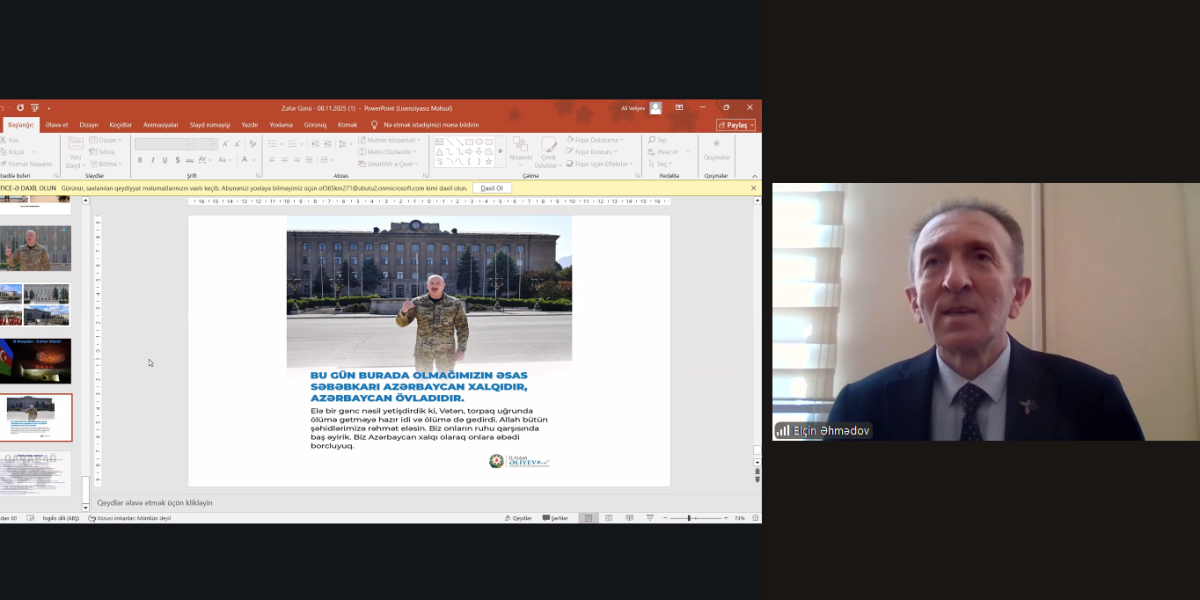Image resolution: width=1200 pixels, height=600 pixels.
Task: Click the Daxil Ol sign-in button
Action: pos(492,188)
